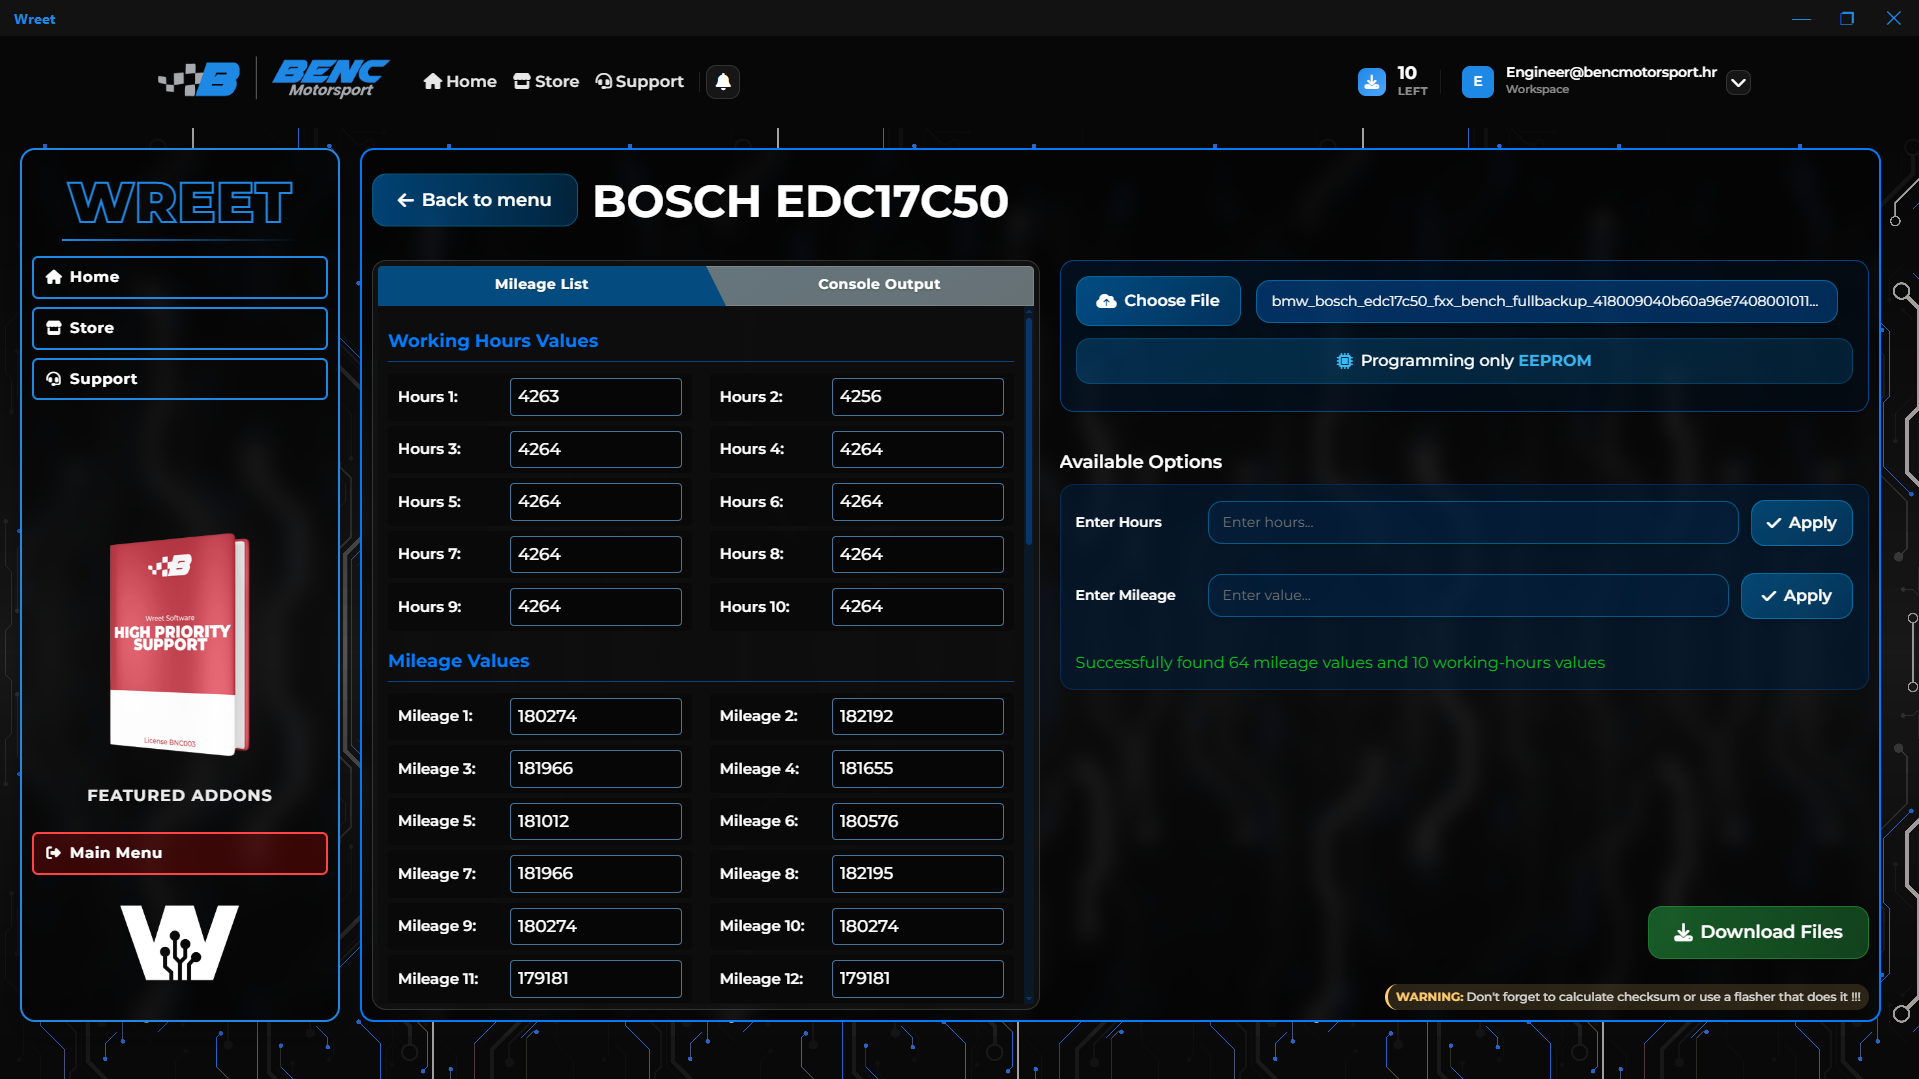Click the High Priority Support addon thumbnail

179,645
